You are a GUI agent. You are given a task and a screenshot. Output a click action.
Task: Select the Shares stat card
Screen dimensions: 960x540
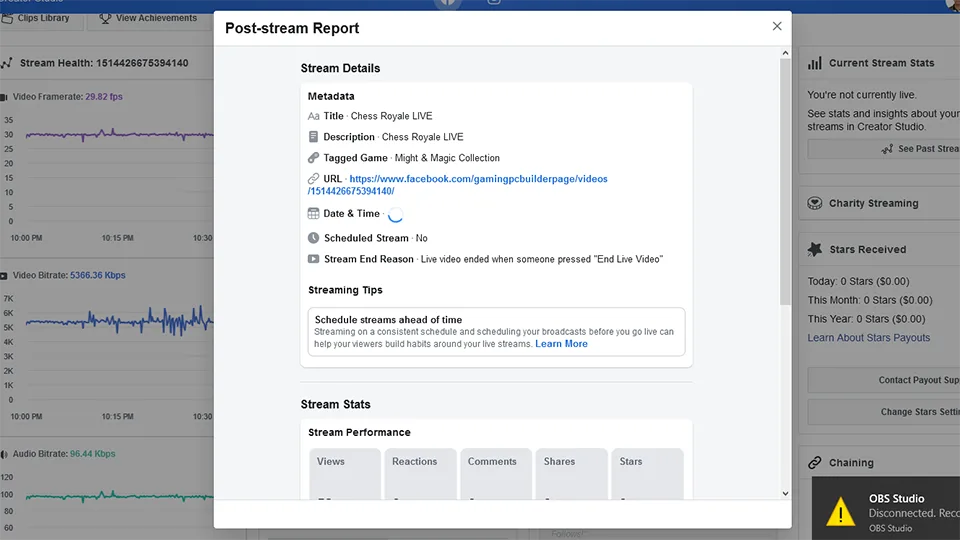572,474
